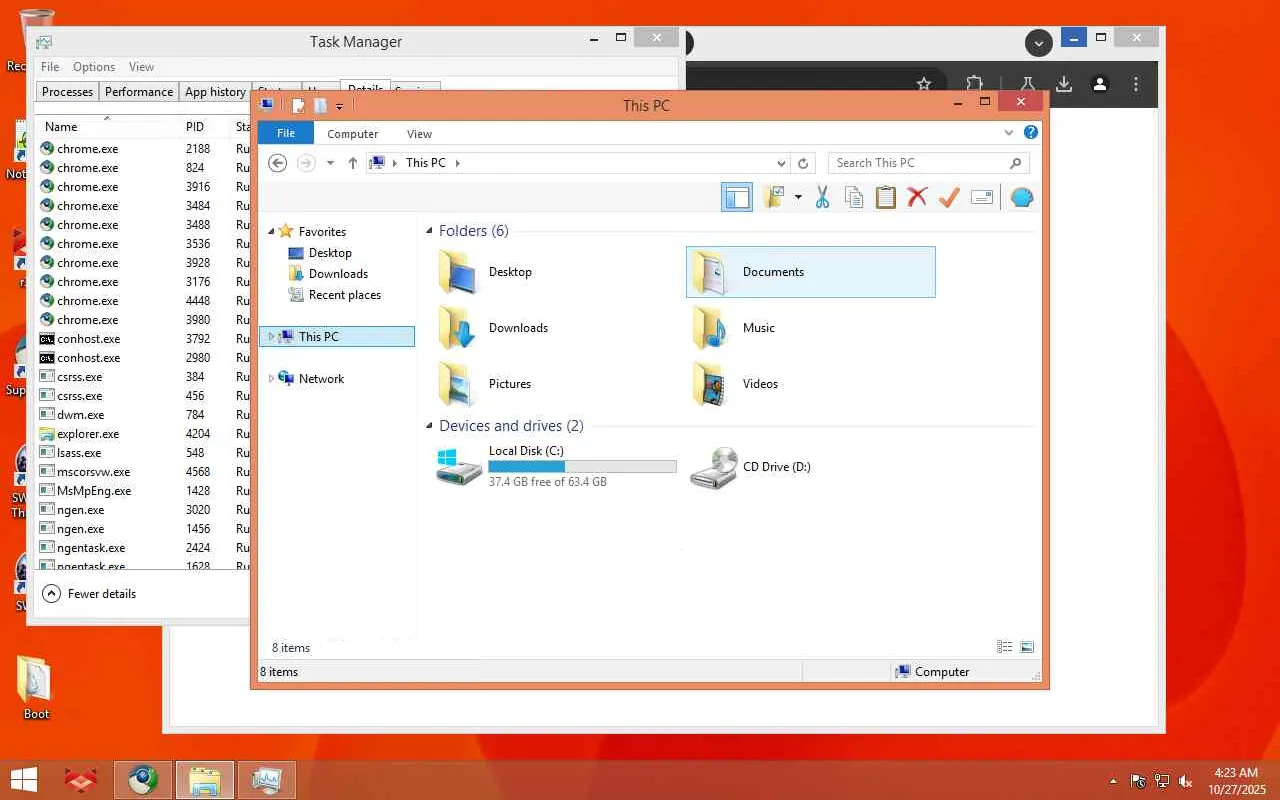Screen dimensions: 1280x800
Task: Sort by Name column in Task Manager
Action: click(61, 127)
